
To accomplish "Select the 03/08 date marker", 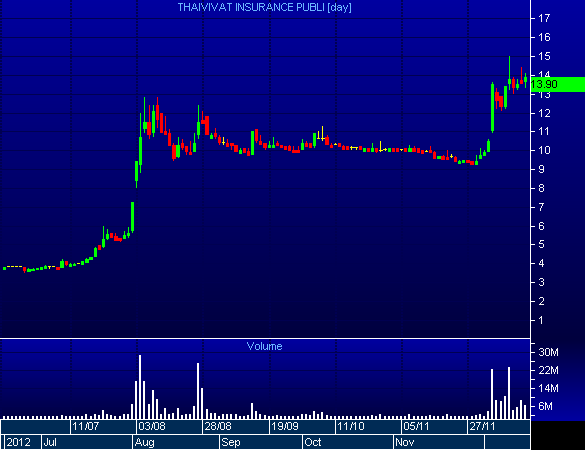I will (151, 426).
